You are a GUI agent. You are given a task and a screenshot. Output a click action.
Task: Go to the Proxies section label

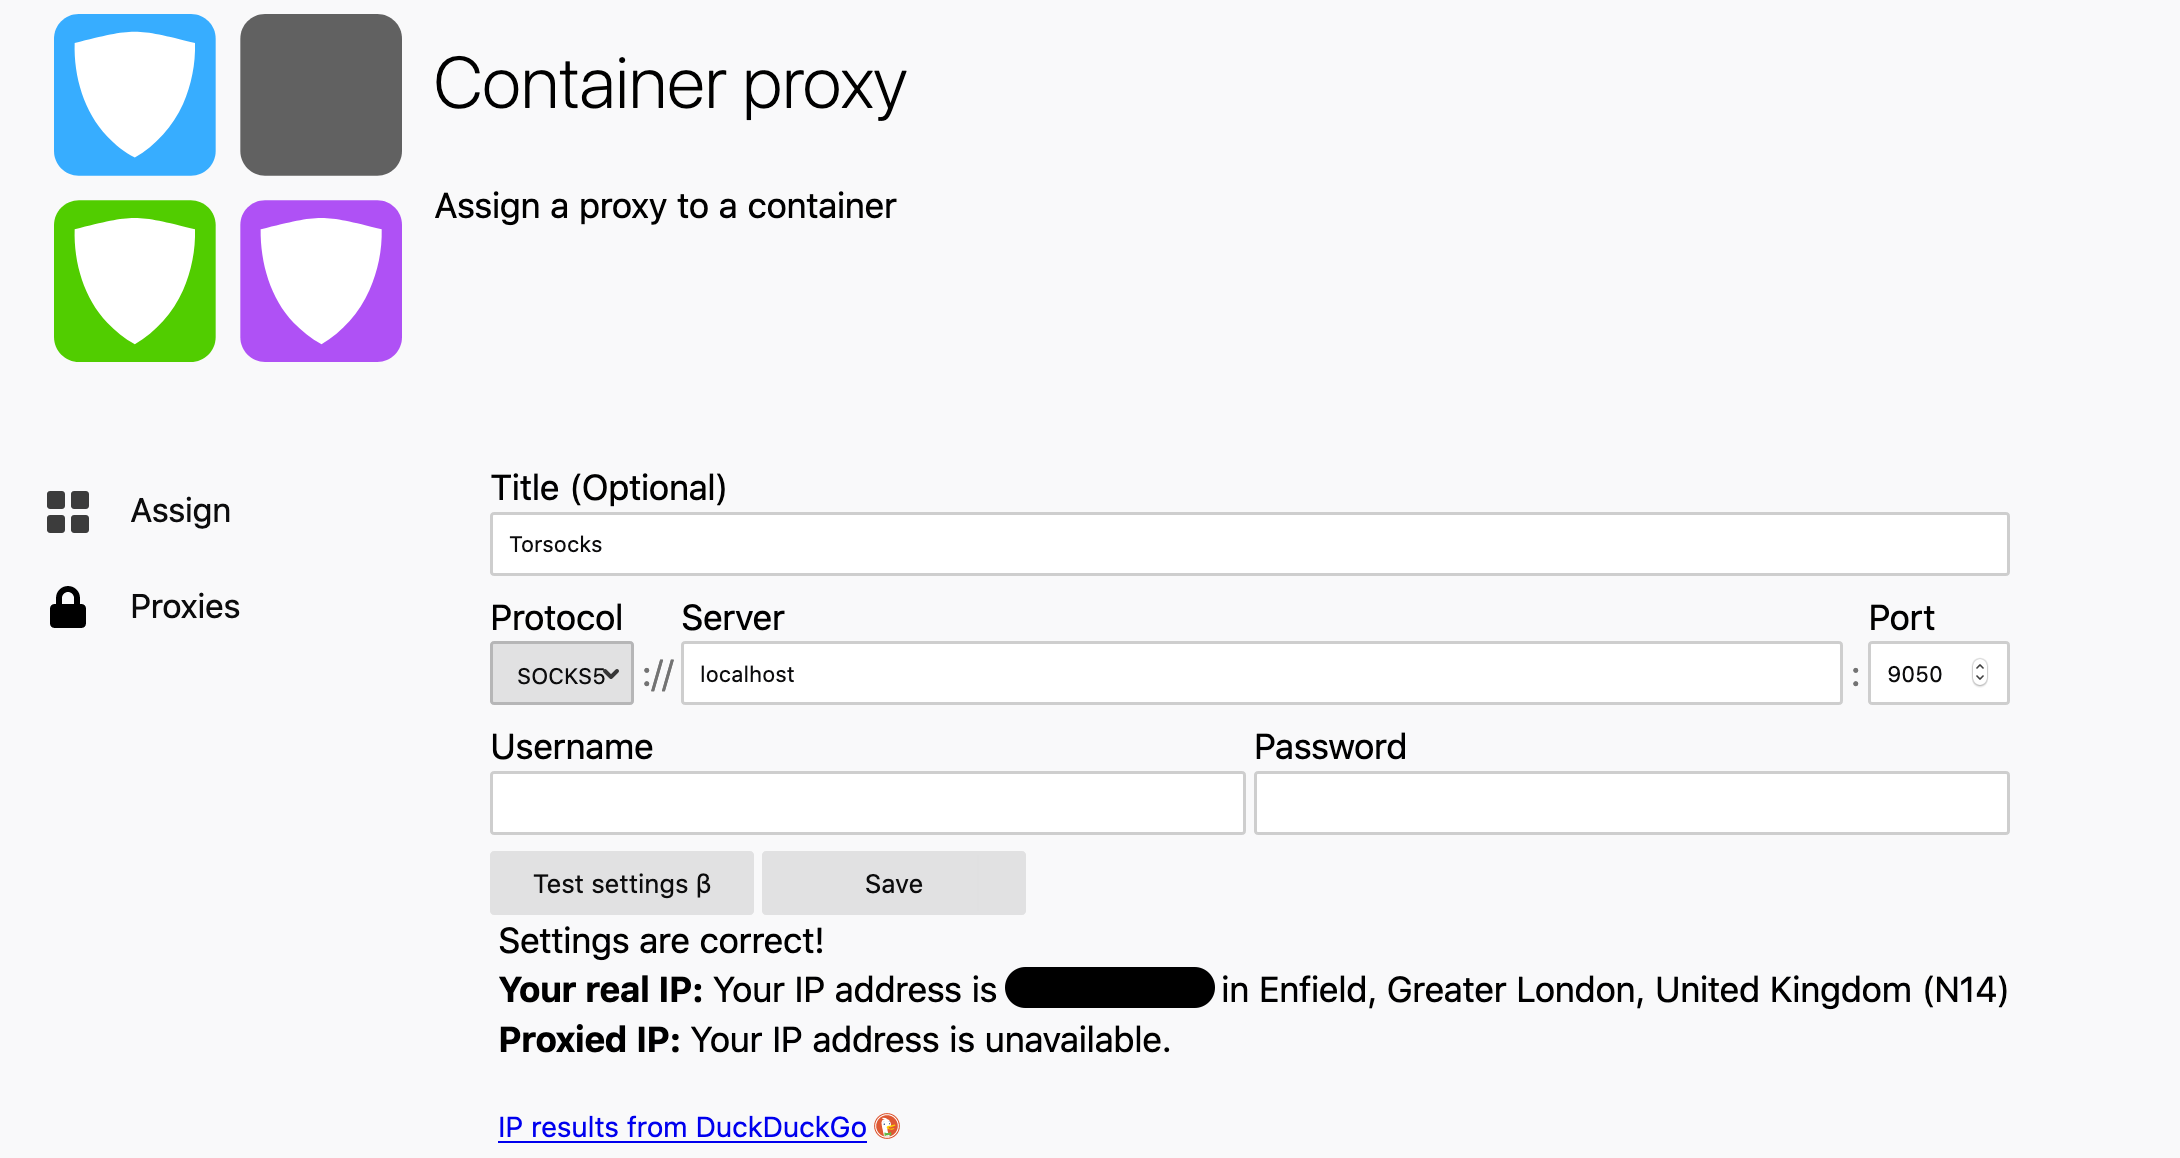185,607
